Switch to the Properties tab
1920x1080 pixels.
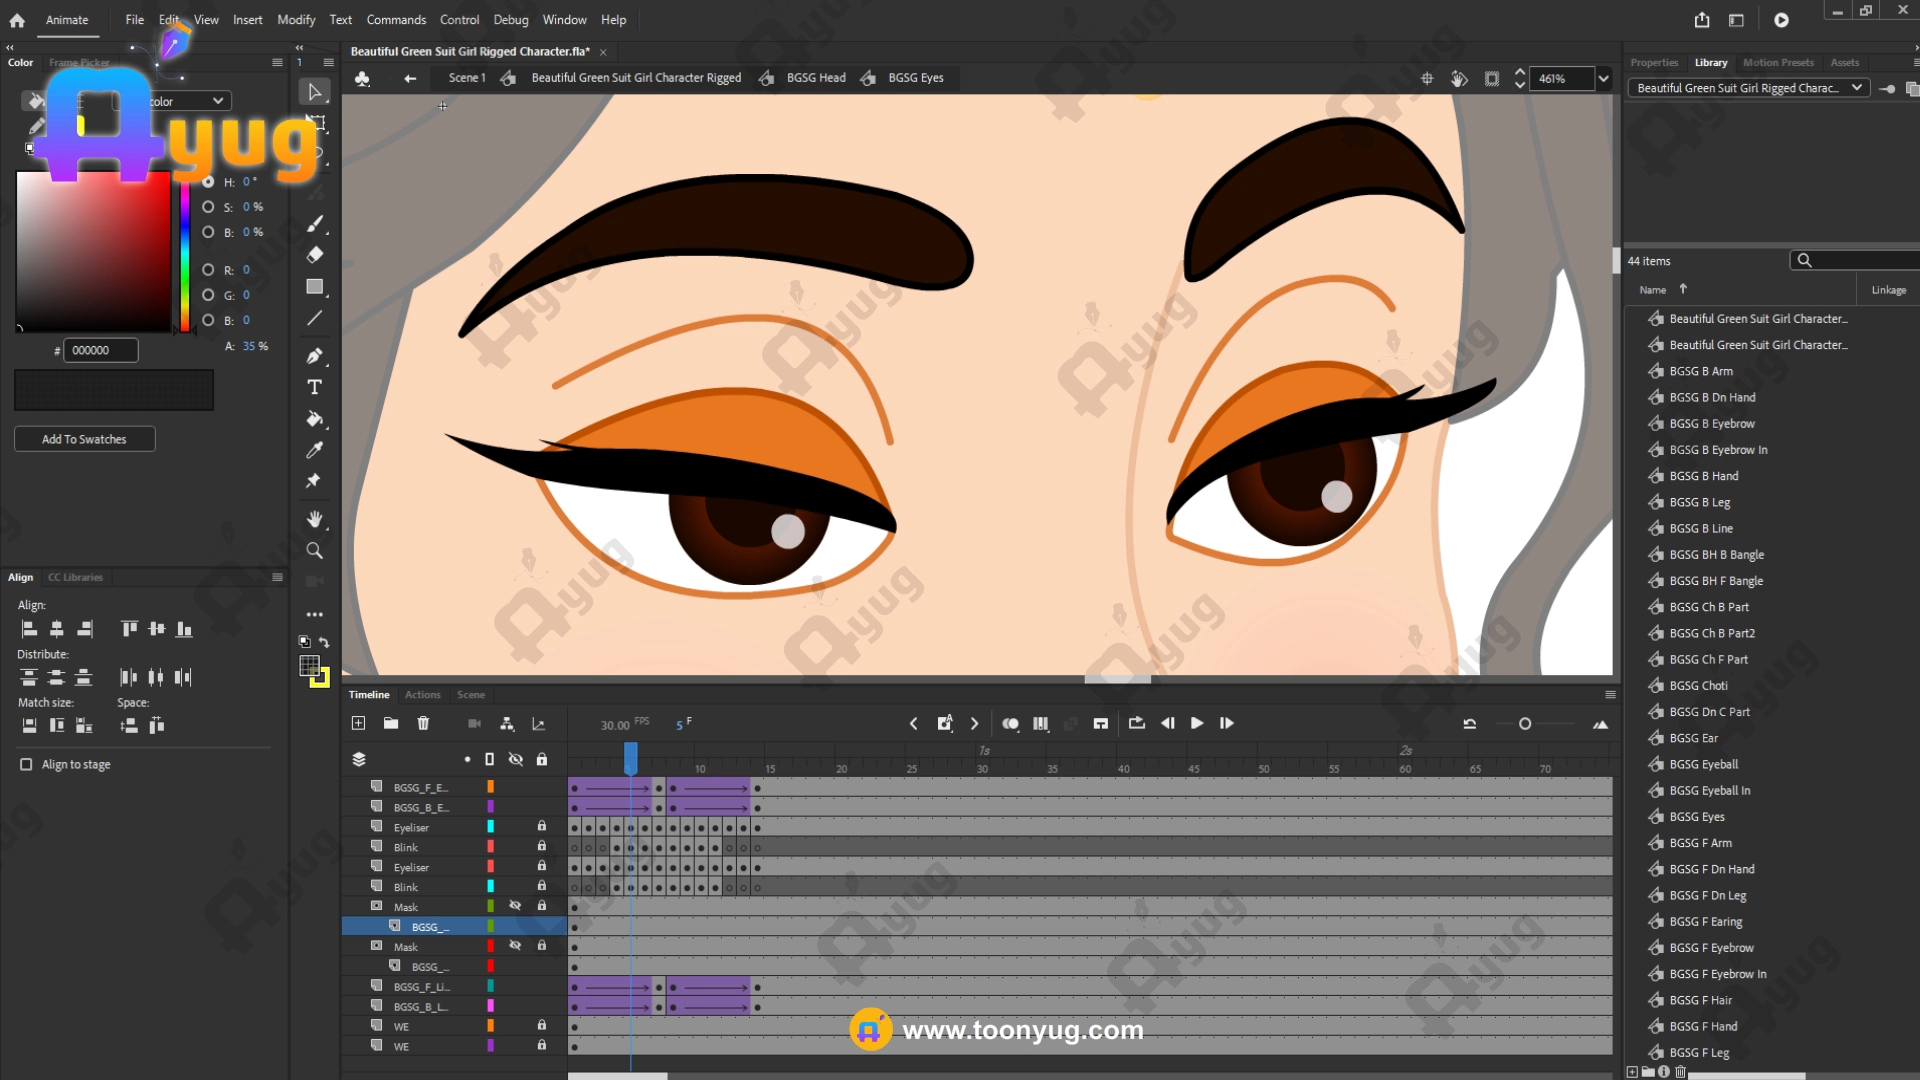click(x=1653, y=62)
